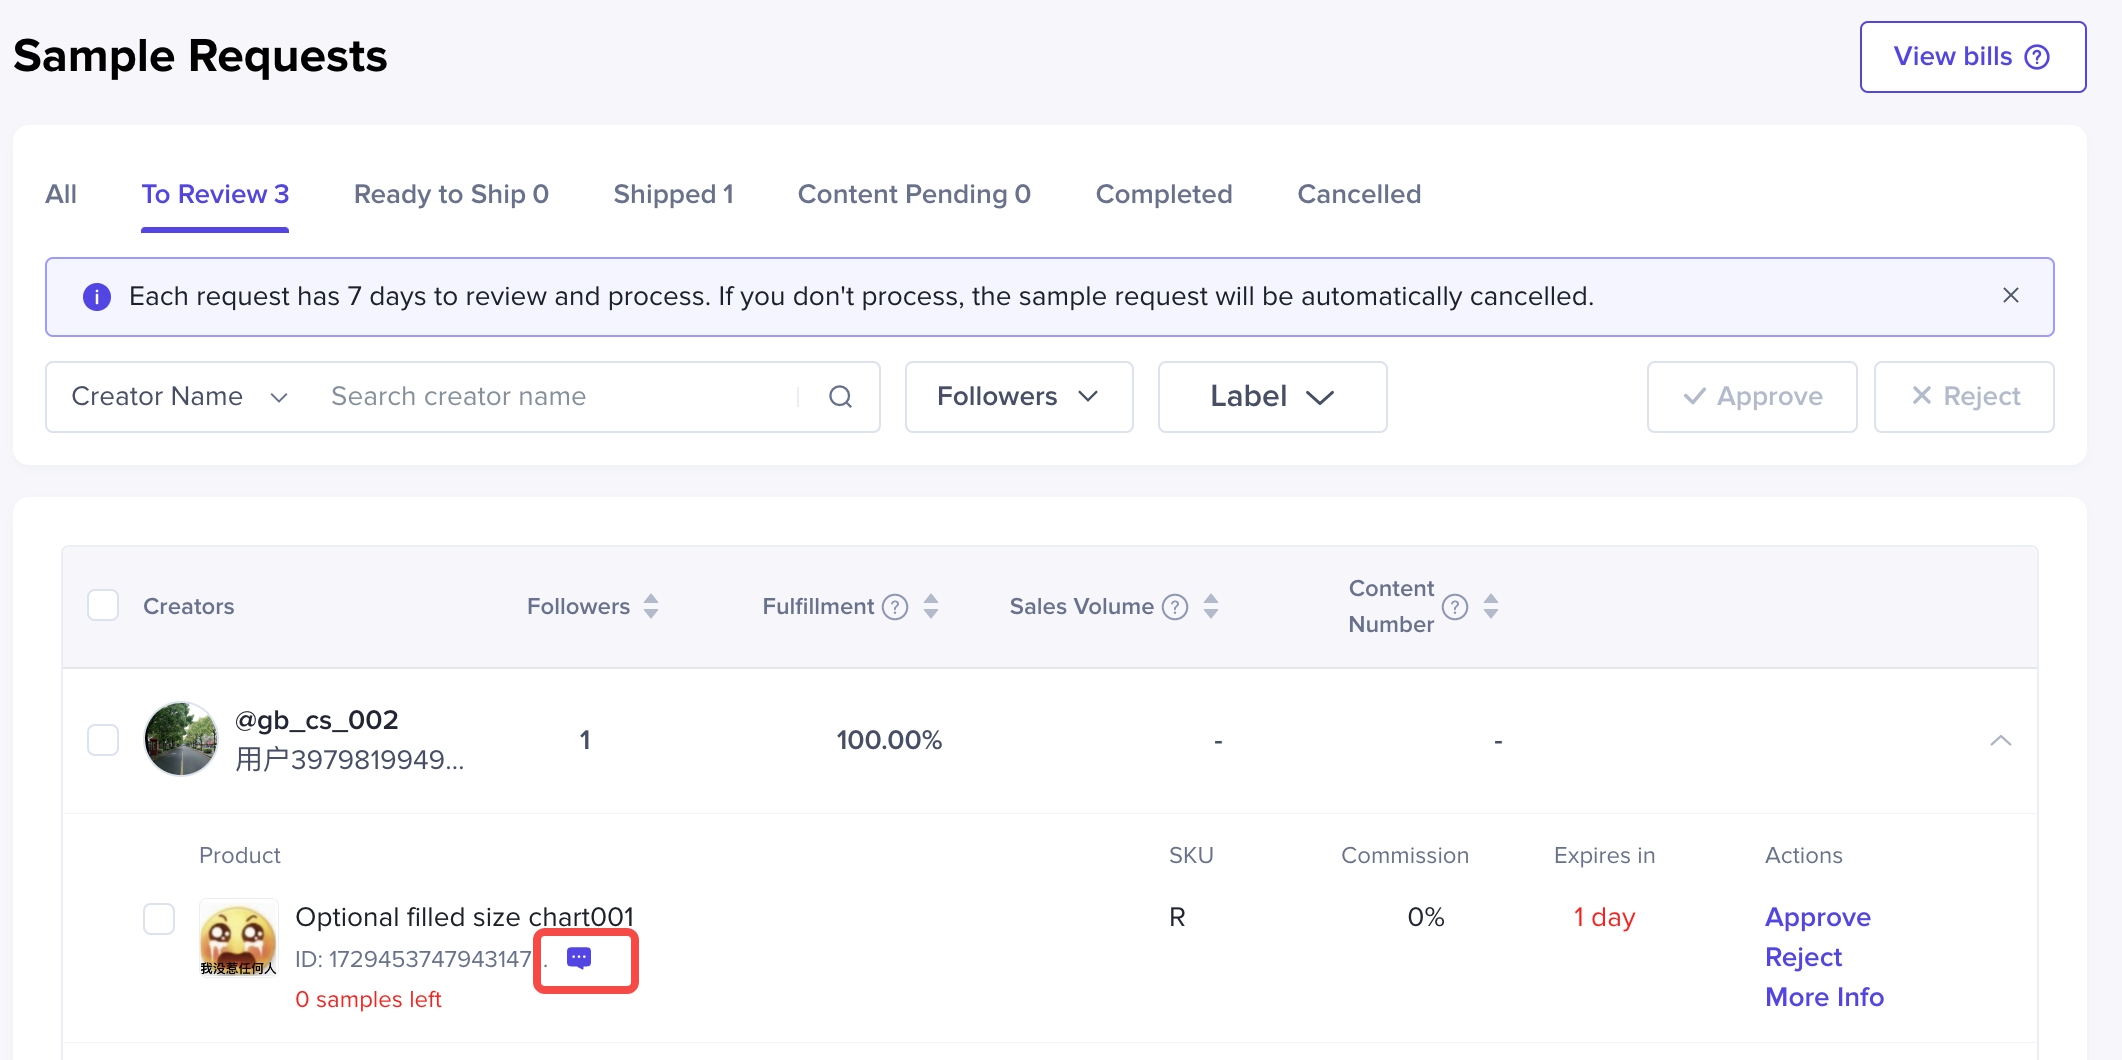The width and height of the screenshot is (2122, 1060).
Task: Tick the Optional filled size chart001 checkbox
Action: (x=159, y=919)
